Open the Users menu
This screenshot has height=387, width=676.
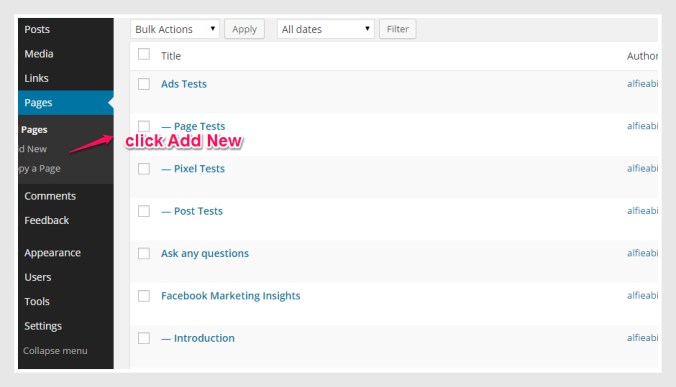38,277
